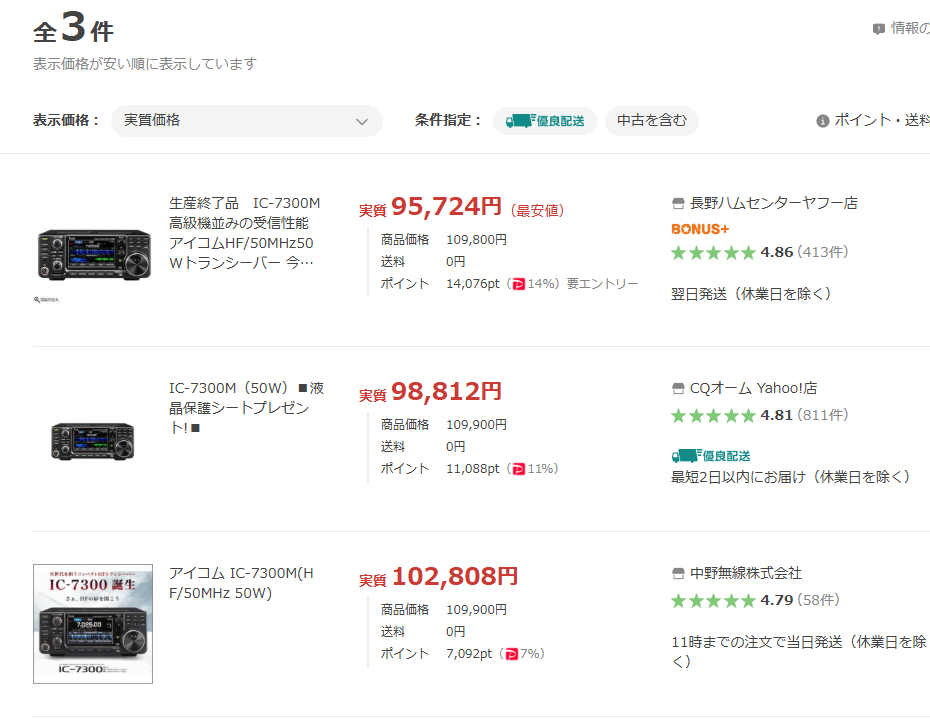The width and height of the screenshot is (930, 727).
Task: Click the 表示価格が安い順に表示しています note
Action: (x=145, y=64)
